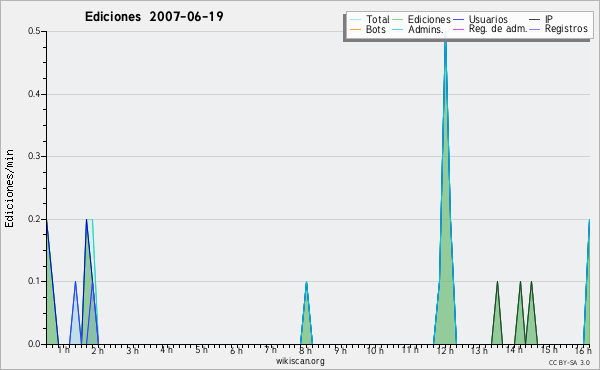The height and width of the screenshot is (370, 600).
Task: Click the '15 h' x-axis label
Action: tap(549, 350)
